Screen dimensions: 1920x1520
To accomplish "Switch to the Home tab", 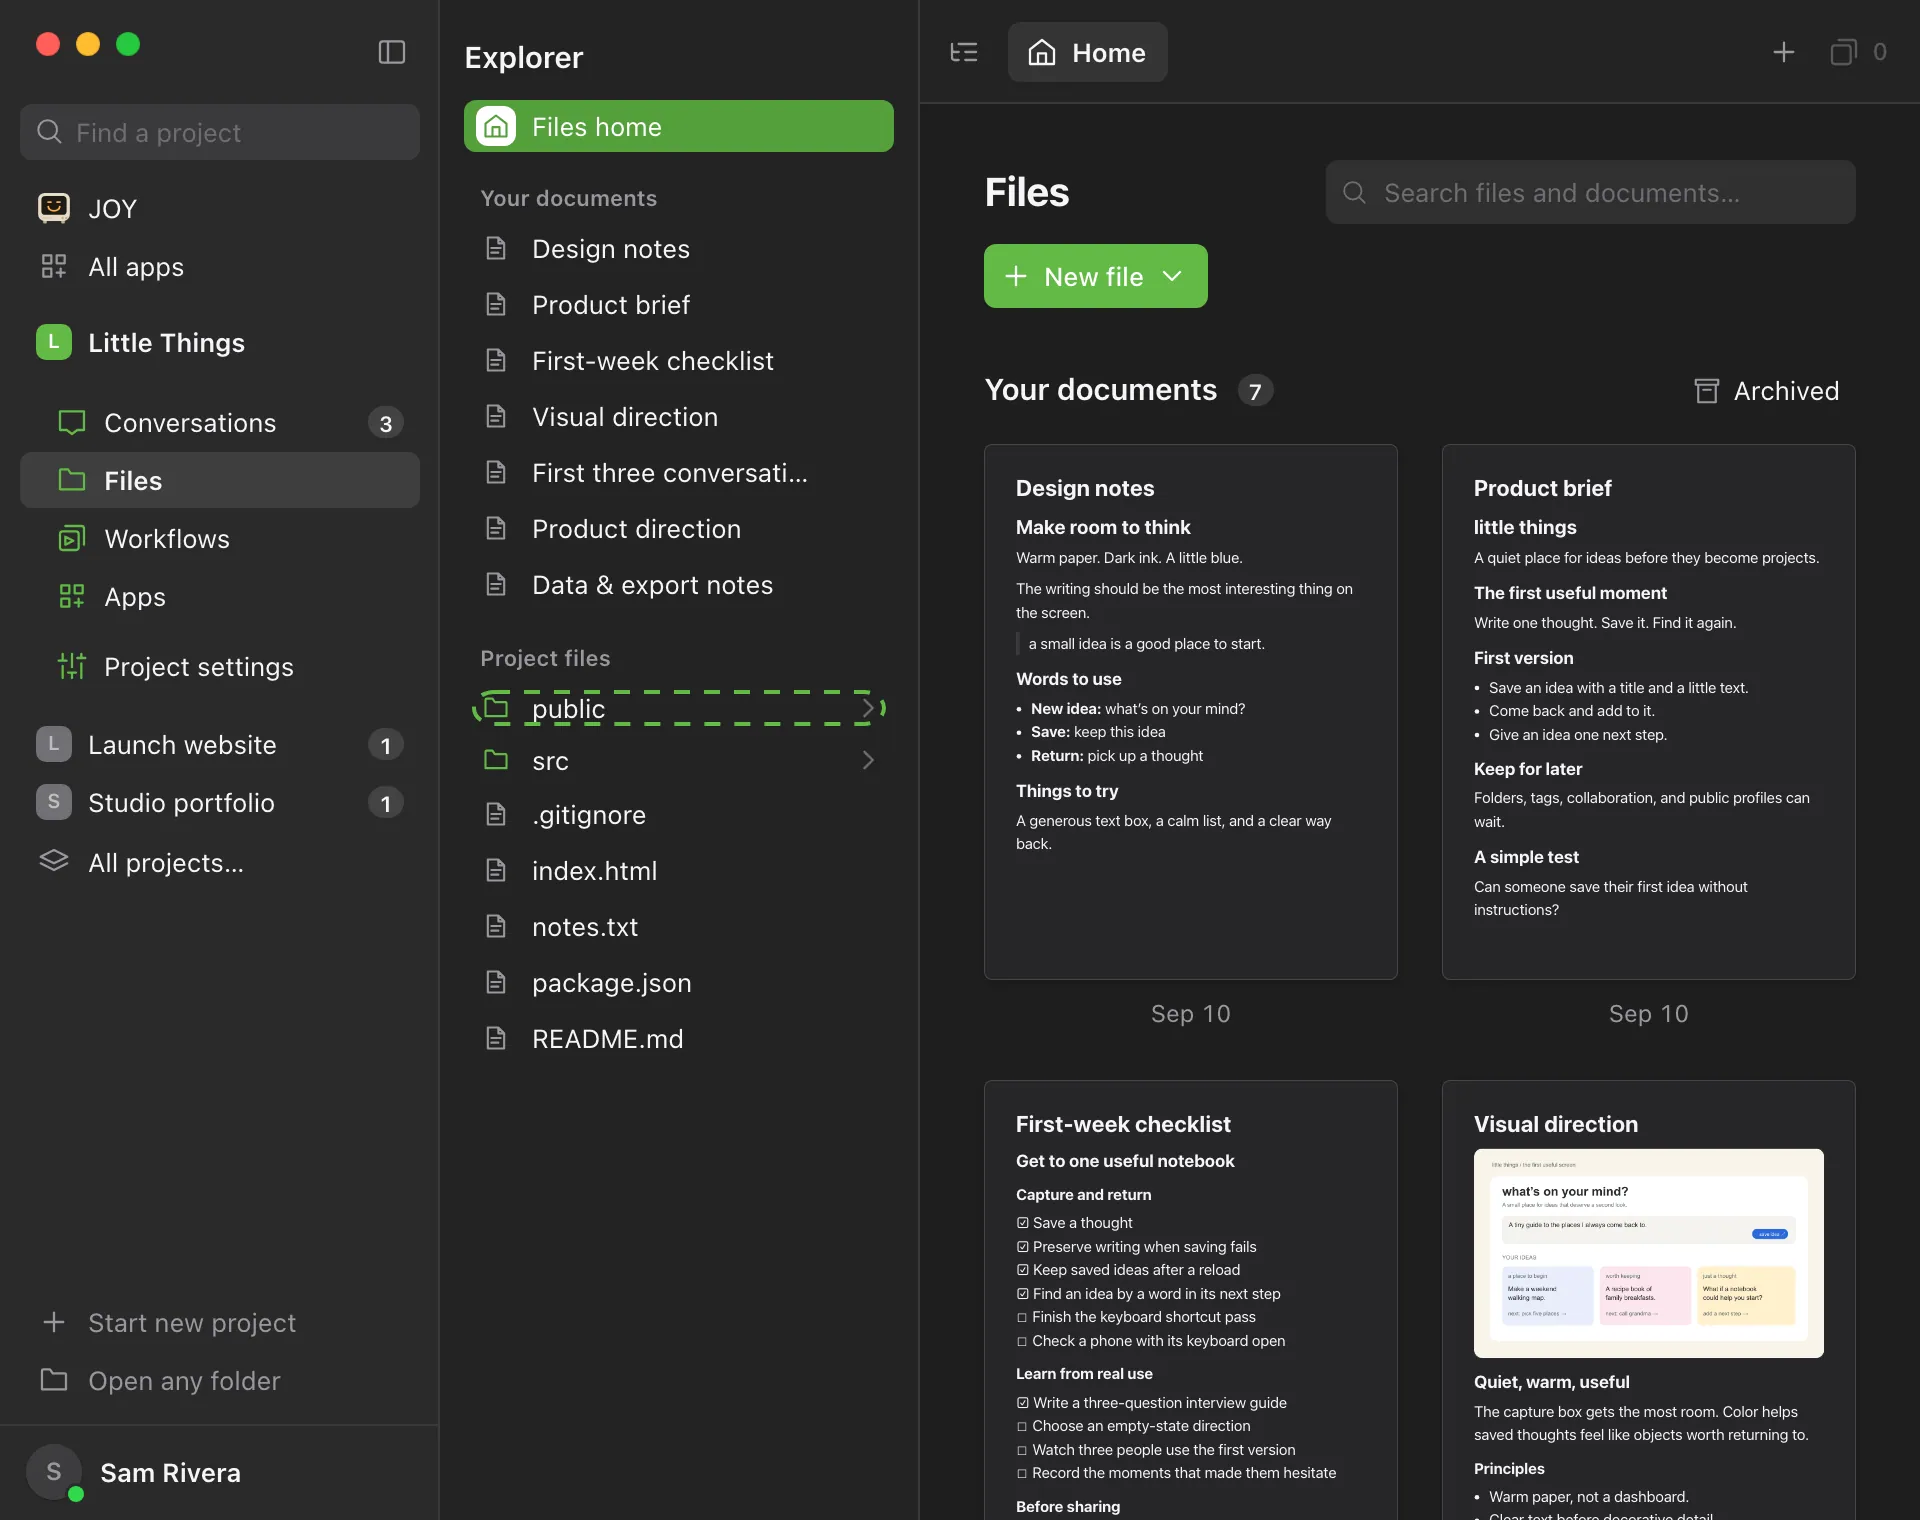I will 1087,52.
